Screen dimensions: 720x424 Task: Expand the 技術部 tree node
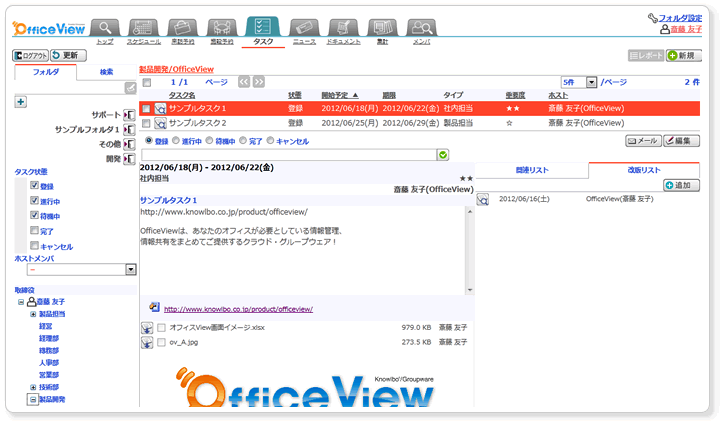coord(33,388)
